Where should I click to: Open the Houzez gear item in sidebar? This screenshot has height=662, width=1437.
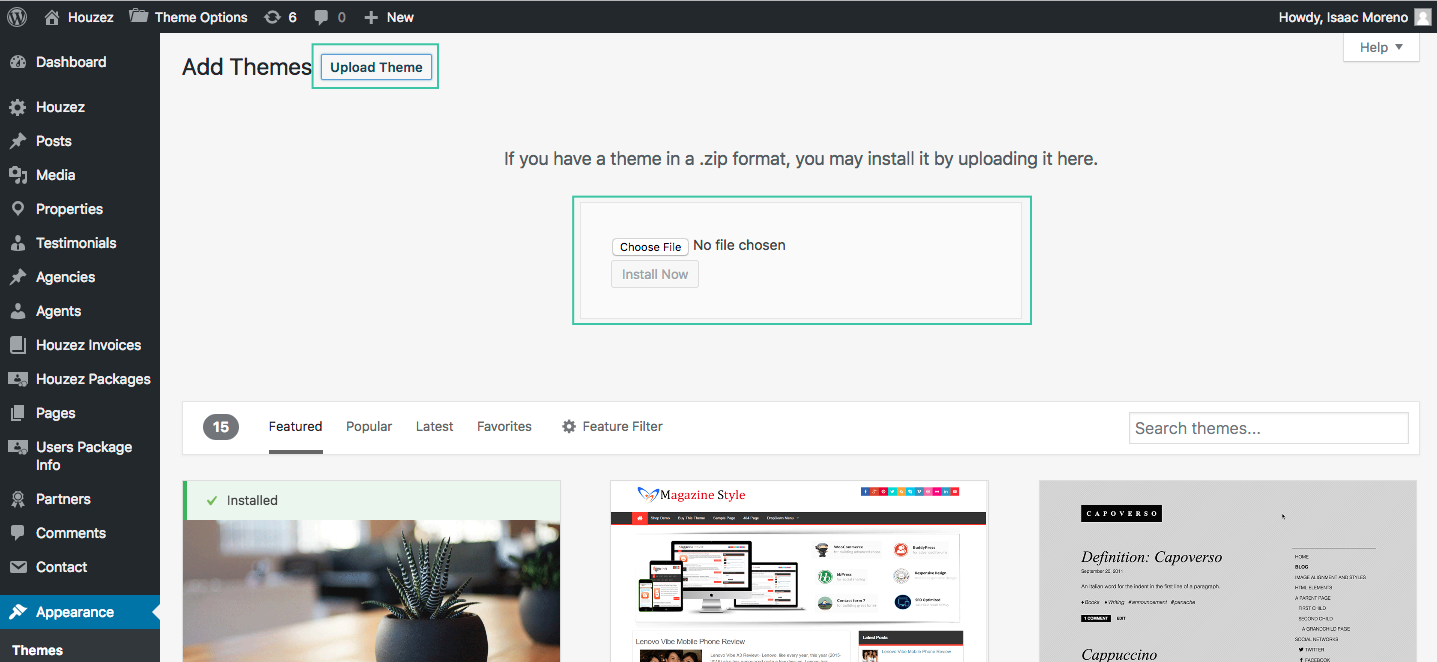point(18,107)
